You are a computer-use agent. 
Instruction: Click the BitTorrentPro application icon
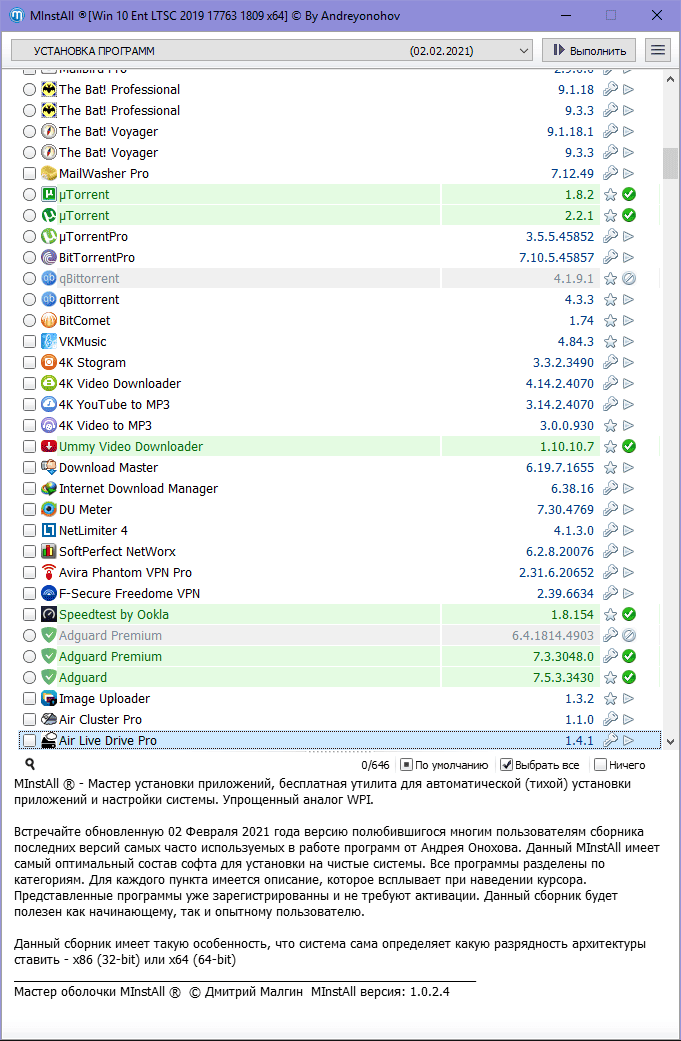tap(48, 258)
